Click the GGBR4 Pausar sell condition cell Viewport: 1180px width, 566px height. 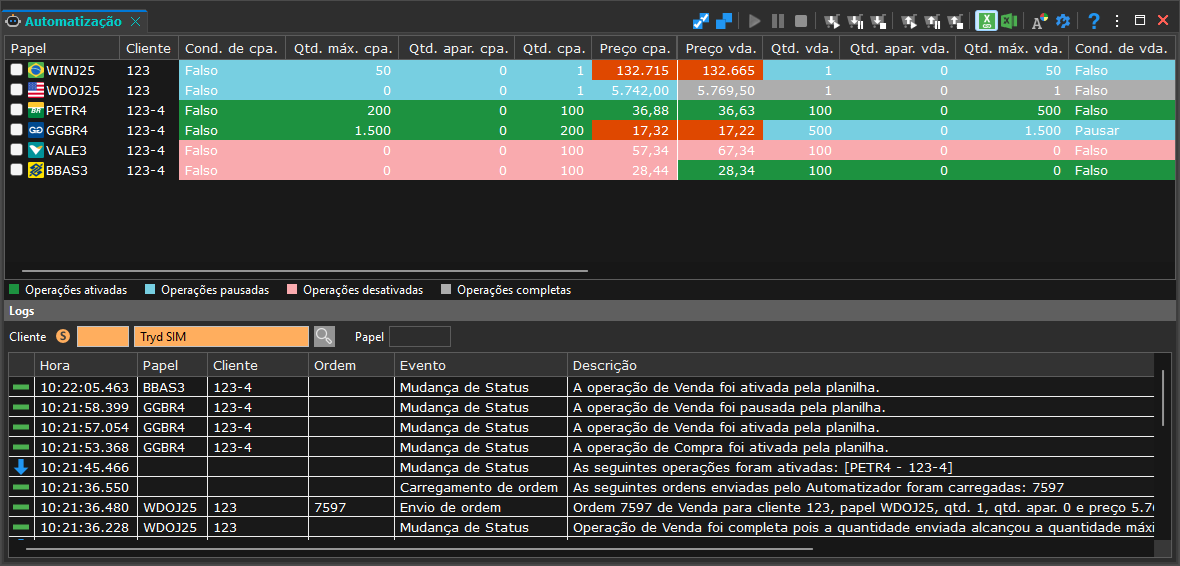1121,130
